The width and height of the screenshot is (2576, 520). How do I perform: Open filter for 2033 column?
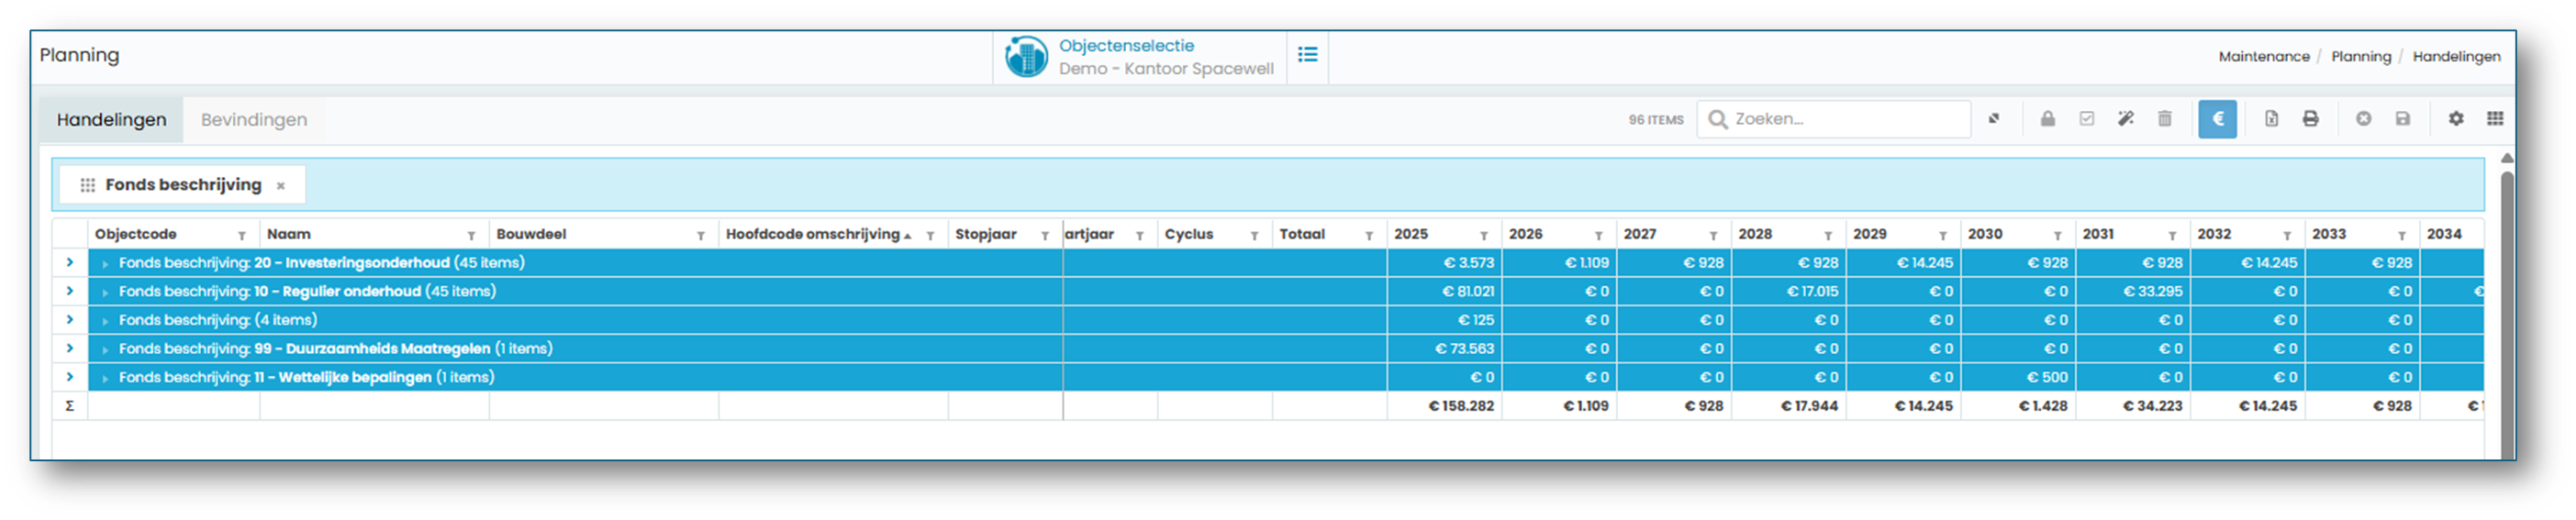2402,236
